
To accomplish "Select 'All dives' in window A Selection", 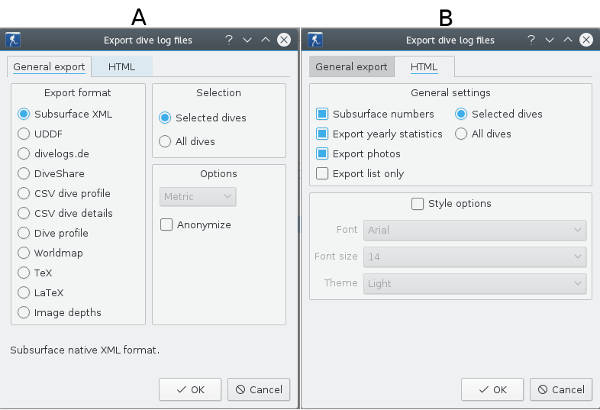I will pos(187,142).
